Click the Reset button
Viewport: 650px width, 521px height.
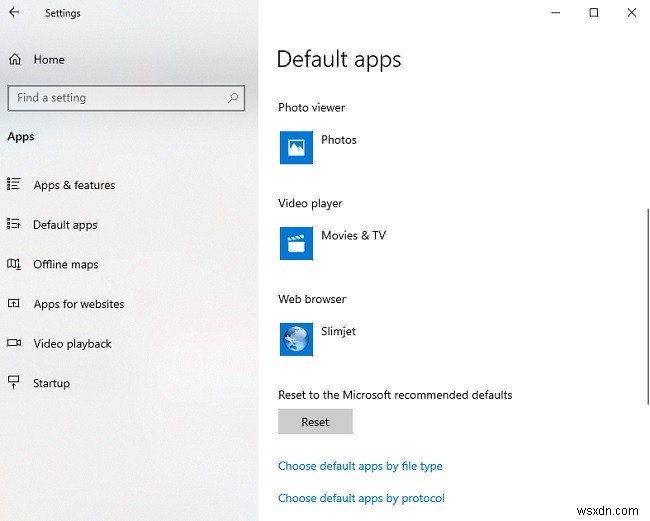pos(315,422)
